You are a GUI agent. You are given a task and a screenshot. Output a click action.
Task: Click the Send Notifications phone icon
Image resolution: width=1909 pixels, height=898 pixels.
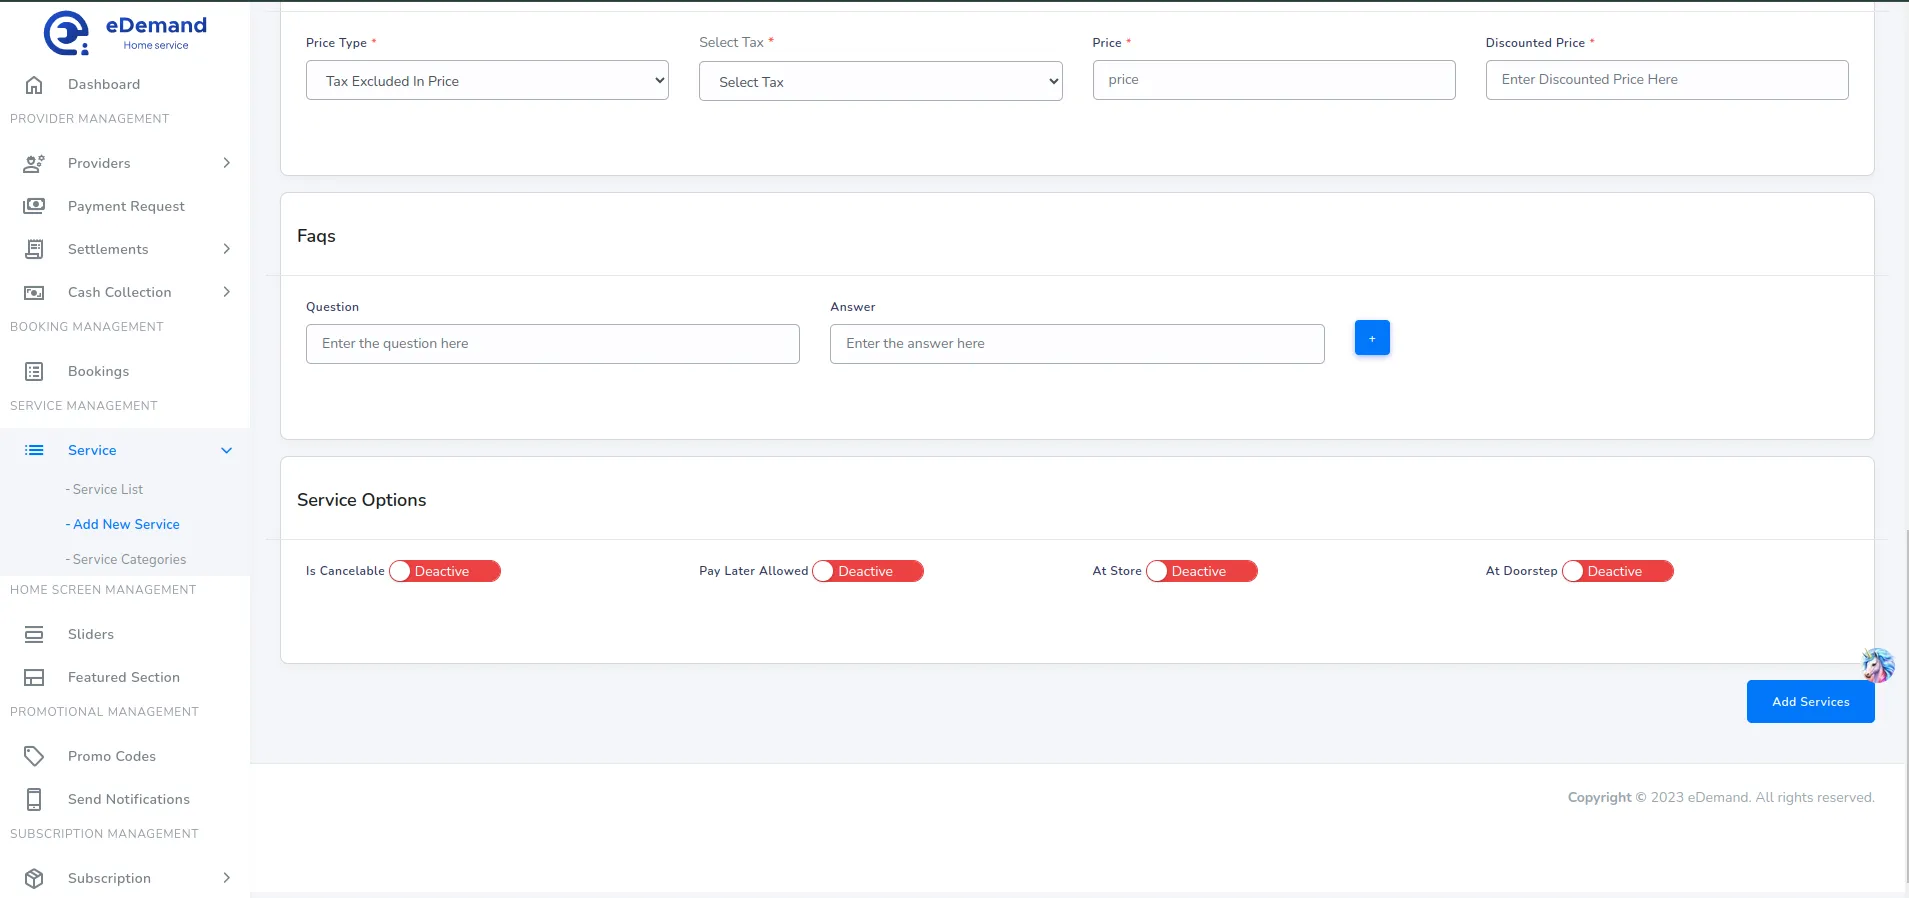(x=34, y=799)
